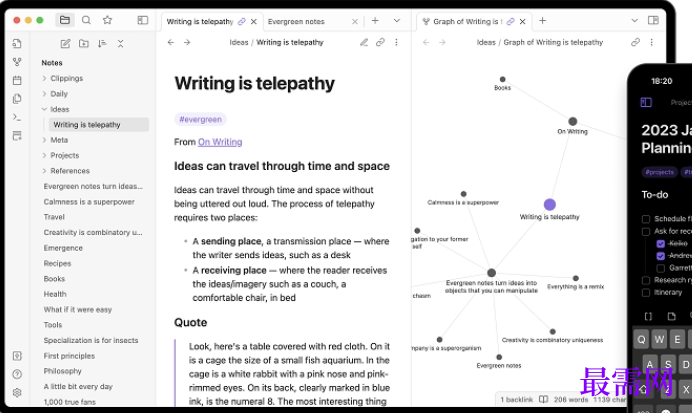Create a new folder icon
Image resolution: width=692 pixels, height=413 pixels.
pos(84,43)
